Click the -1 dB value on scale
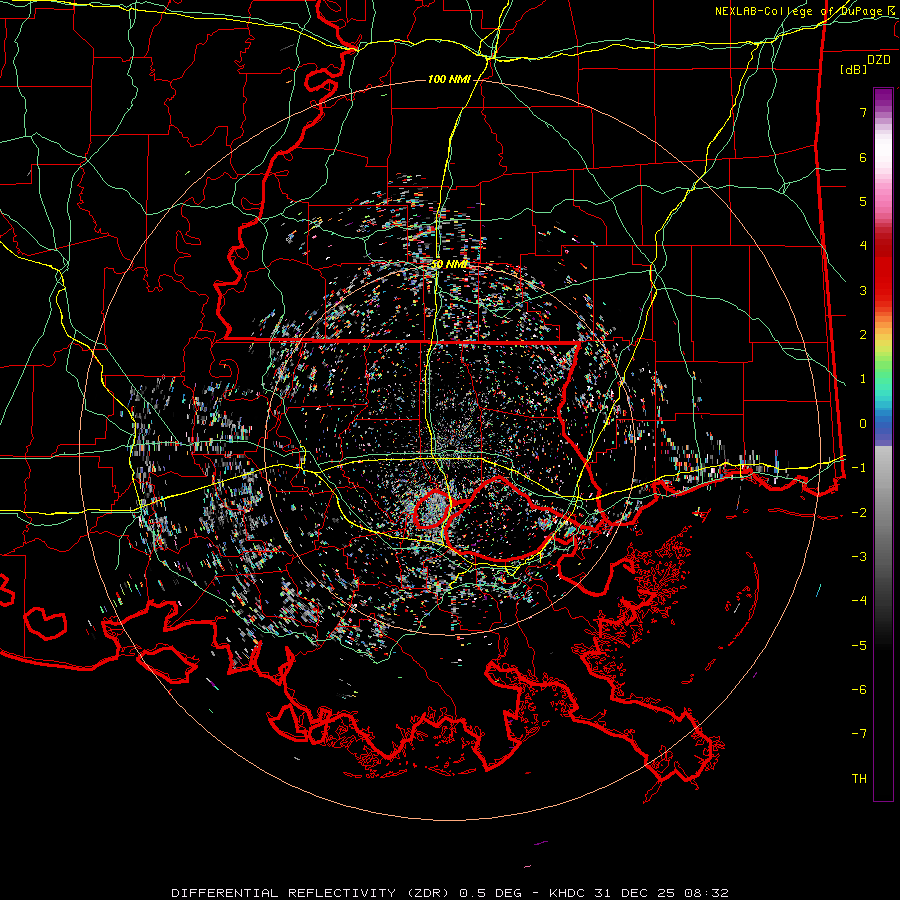Screen dimensions: 900x900 (x=859, y=468)
